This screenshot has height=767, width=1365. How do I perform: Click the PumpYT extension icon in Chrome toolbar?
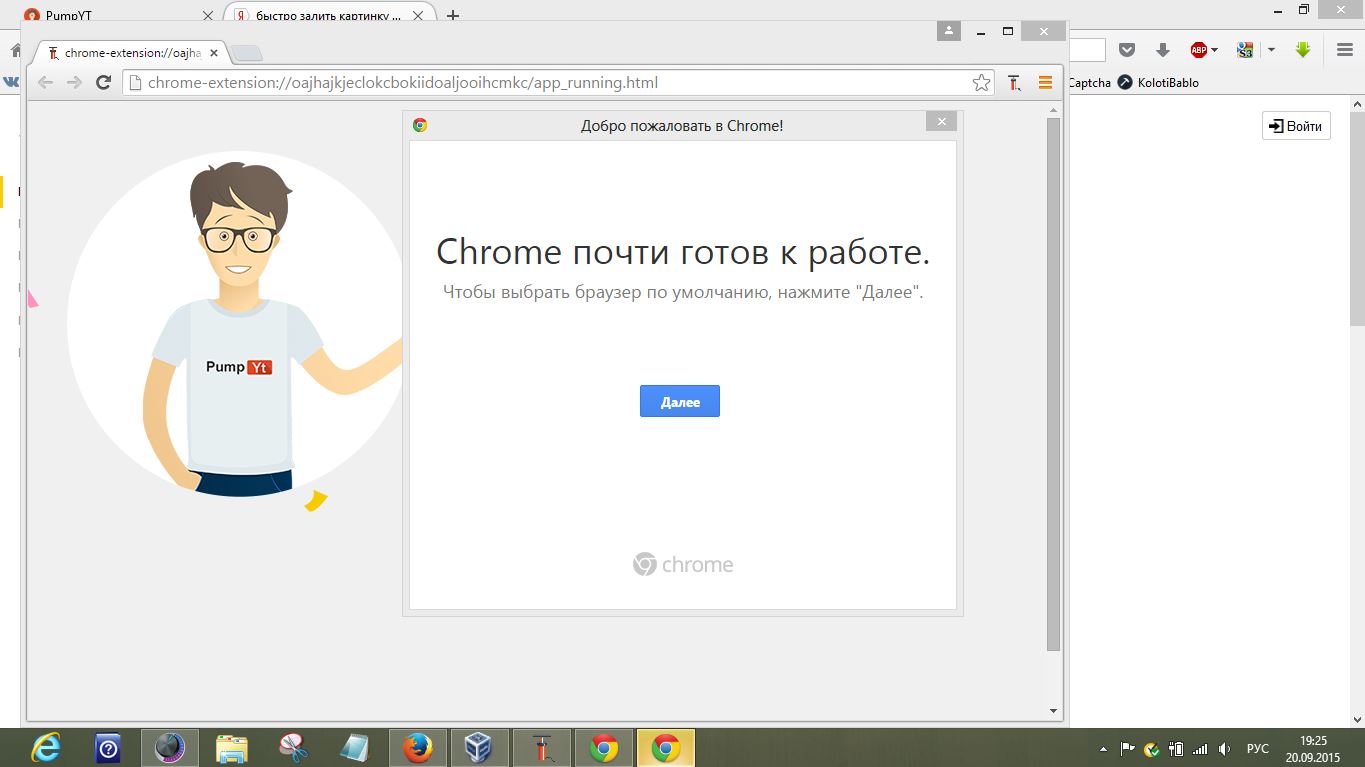[x=1014, y=83]
